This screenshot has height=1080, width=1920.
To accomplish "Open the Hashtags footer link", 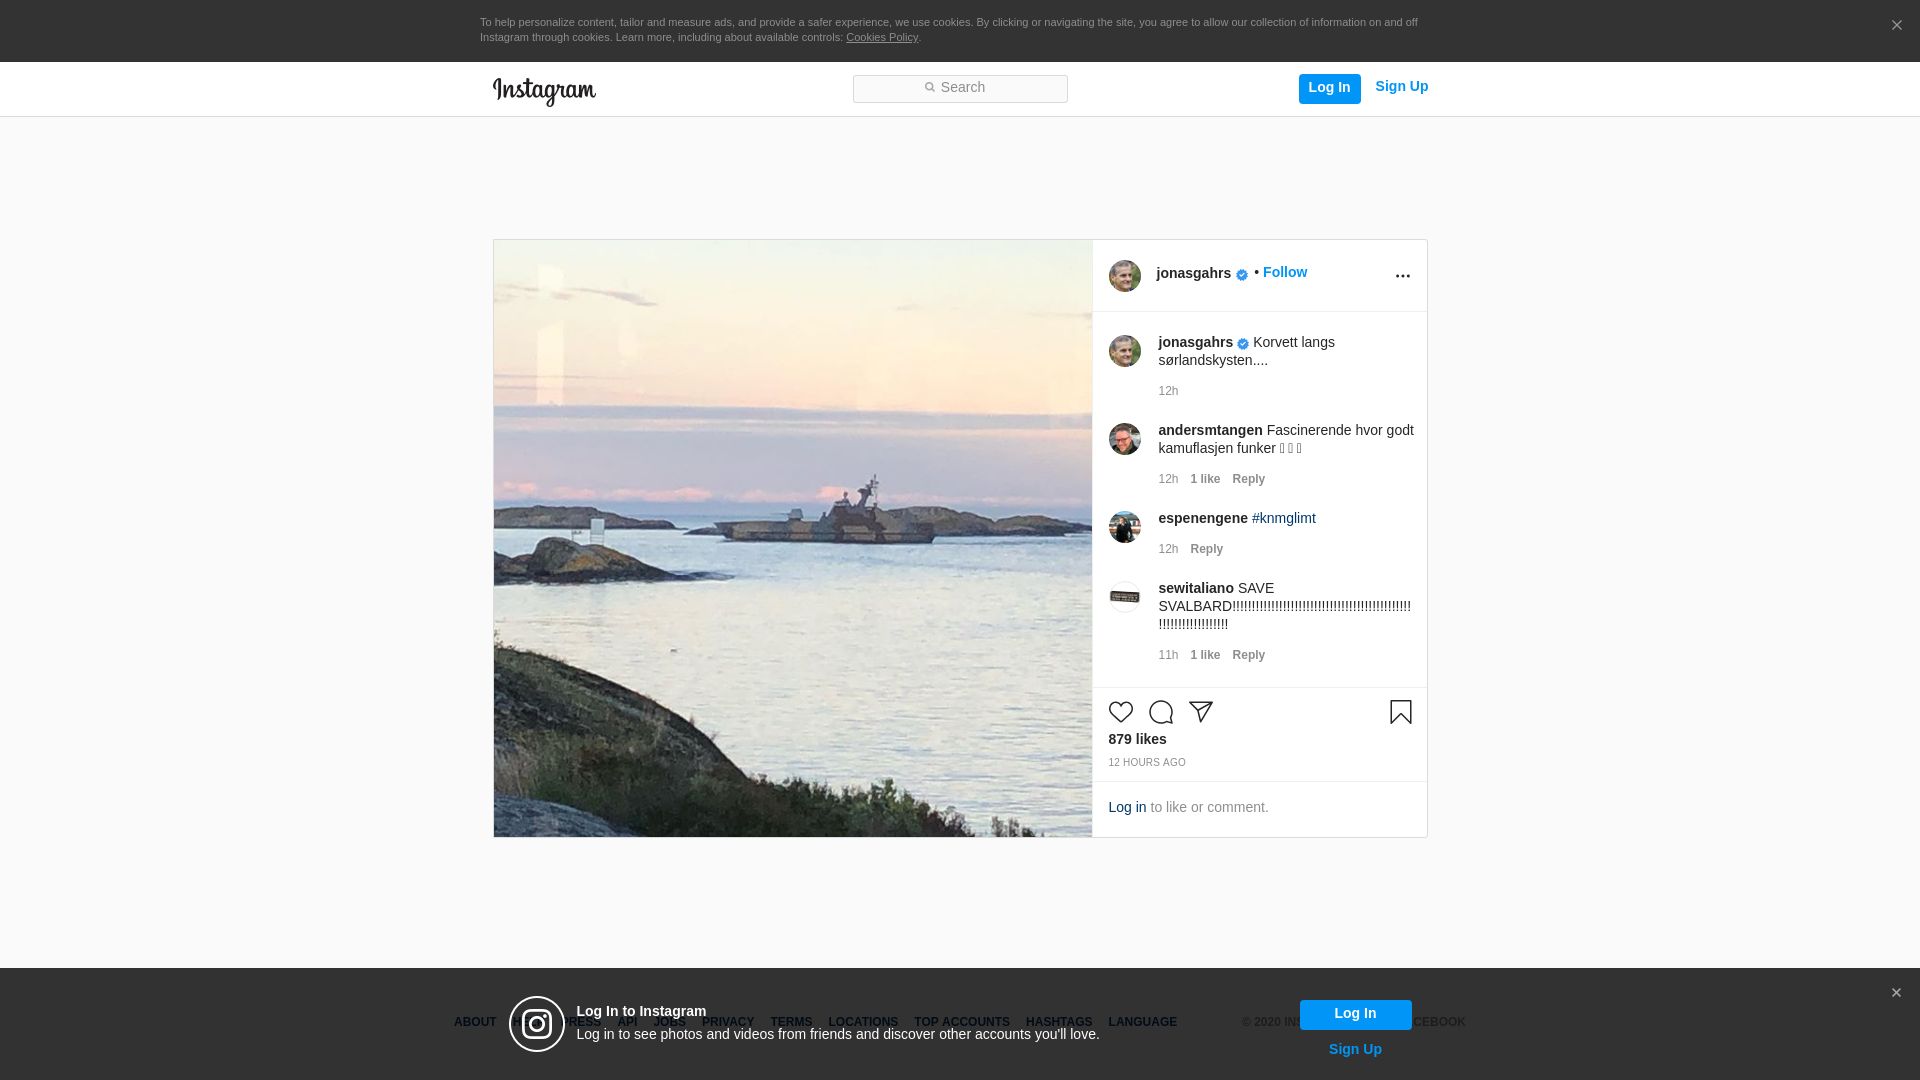I will click(x=1059, y=1022).
